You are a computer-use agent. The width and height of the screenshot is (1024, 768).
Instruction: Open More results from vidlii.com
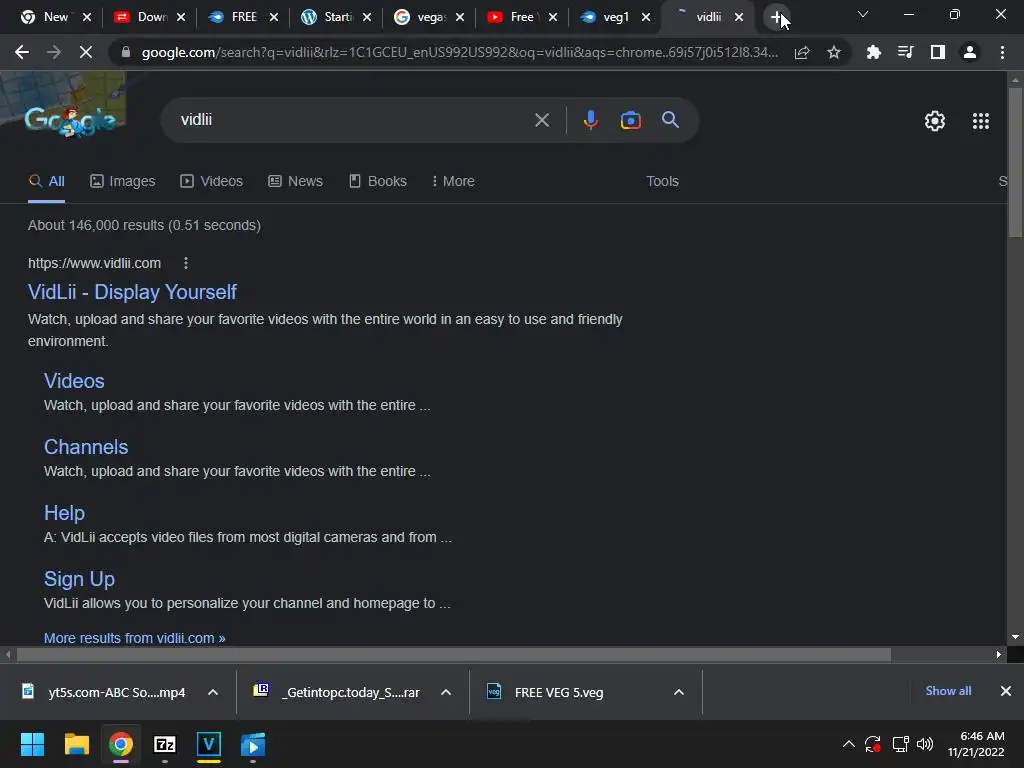[135, 638]
